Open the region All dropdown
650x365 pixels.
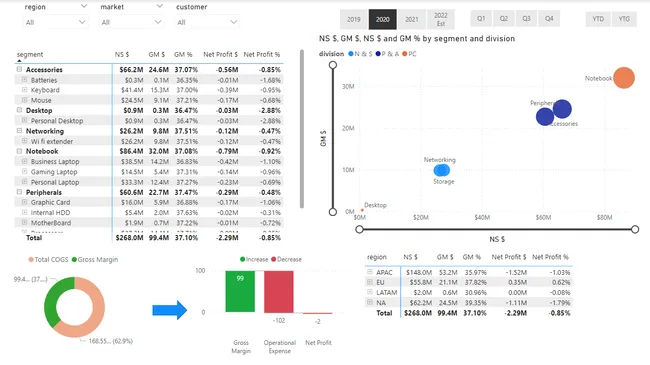(55, 22)
